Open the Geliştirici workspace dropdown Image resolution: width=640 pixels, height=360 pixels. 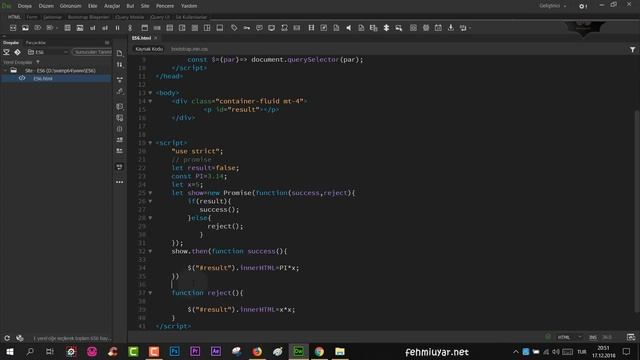553,6
